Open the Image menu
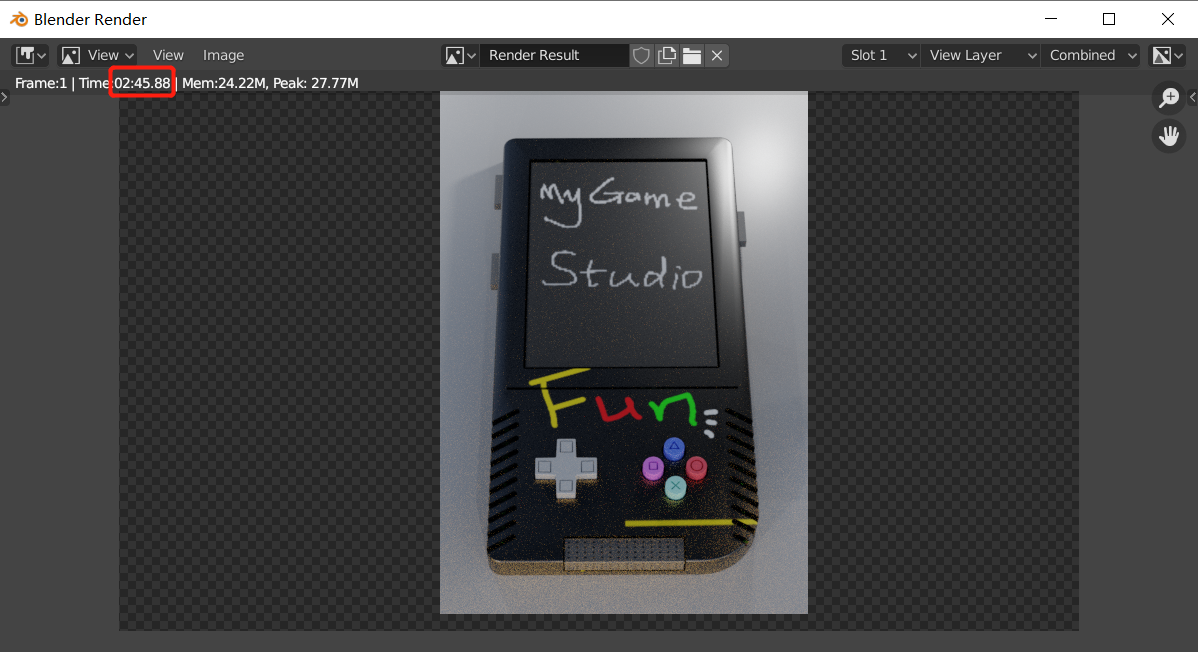The image size is (1198, 652). (x=223, y=55)
